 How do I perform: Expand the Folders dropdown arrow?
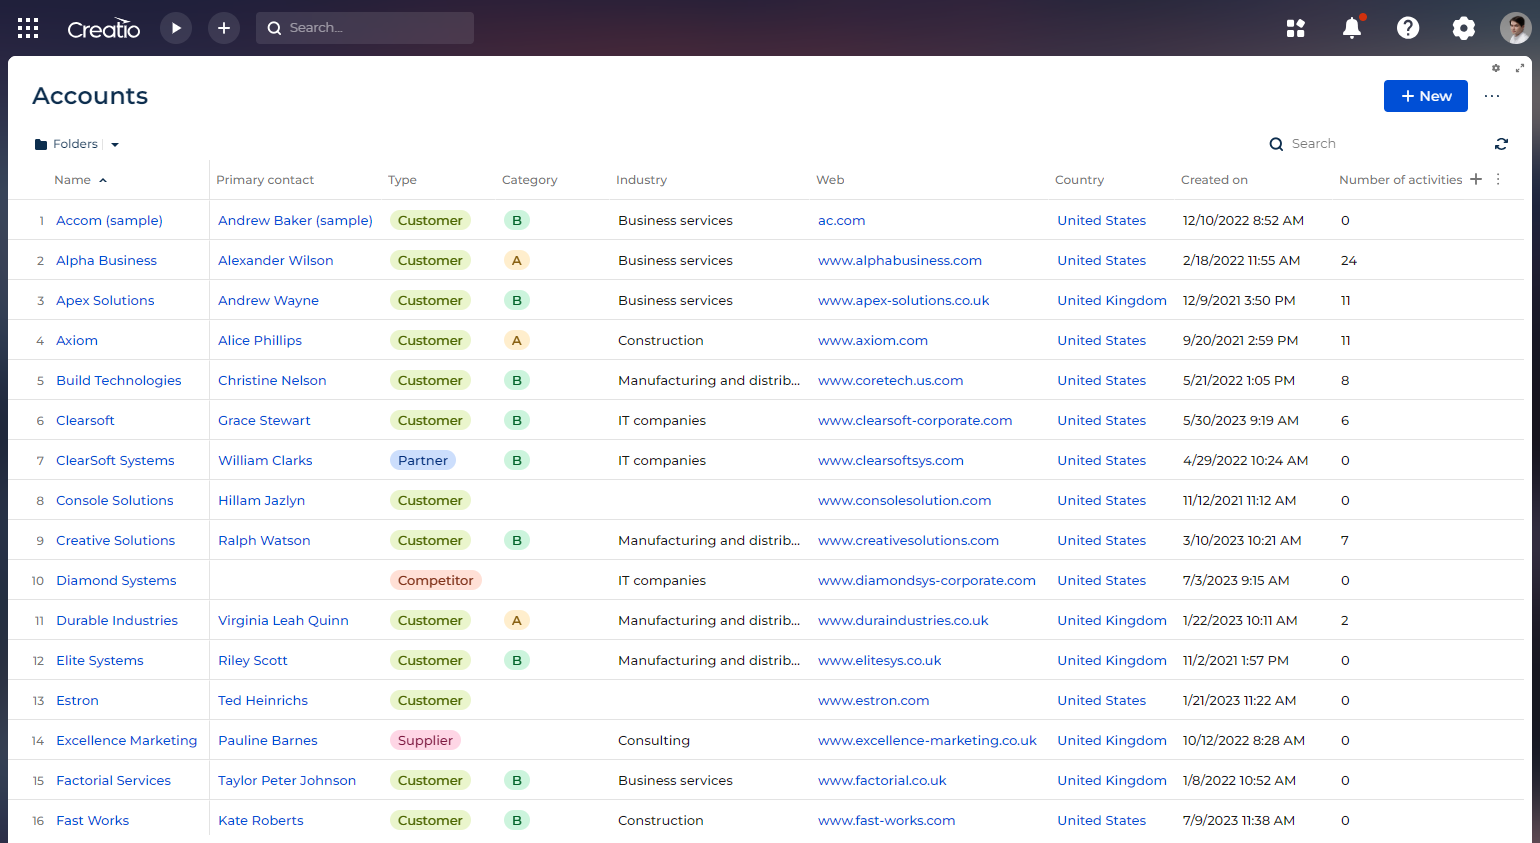[x=115, y=145]
